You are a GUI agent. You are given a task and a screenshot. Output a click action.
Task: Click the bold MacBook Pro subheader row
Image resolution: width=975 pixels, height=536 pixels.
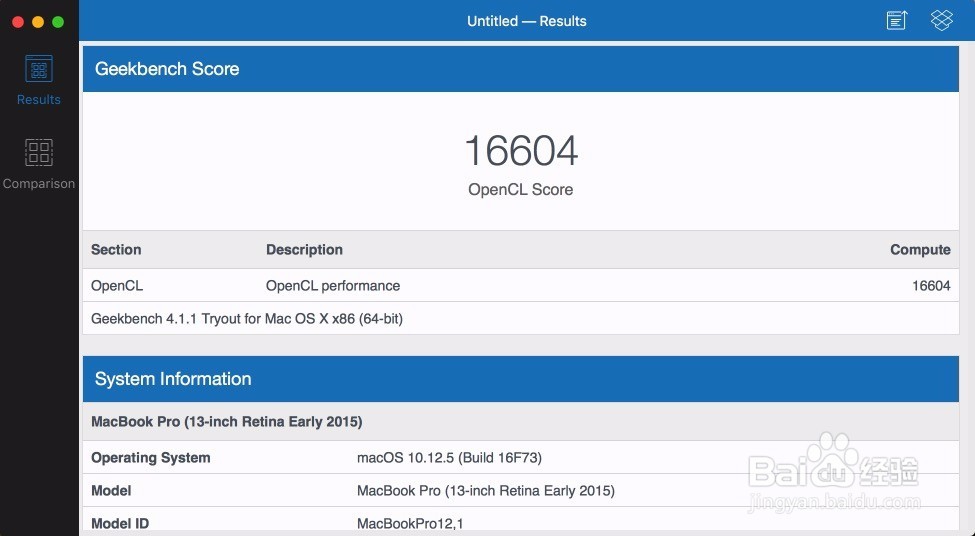pos(520,422)
